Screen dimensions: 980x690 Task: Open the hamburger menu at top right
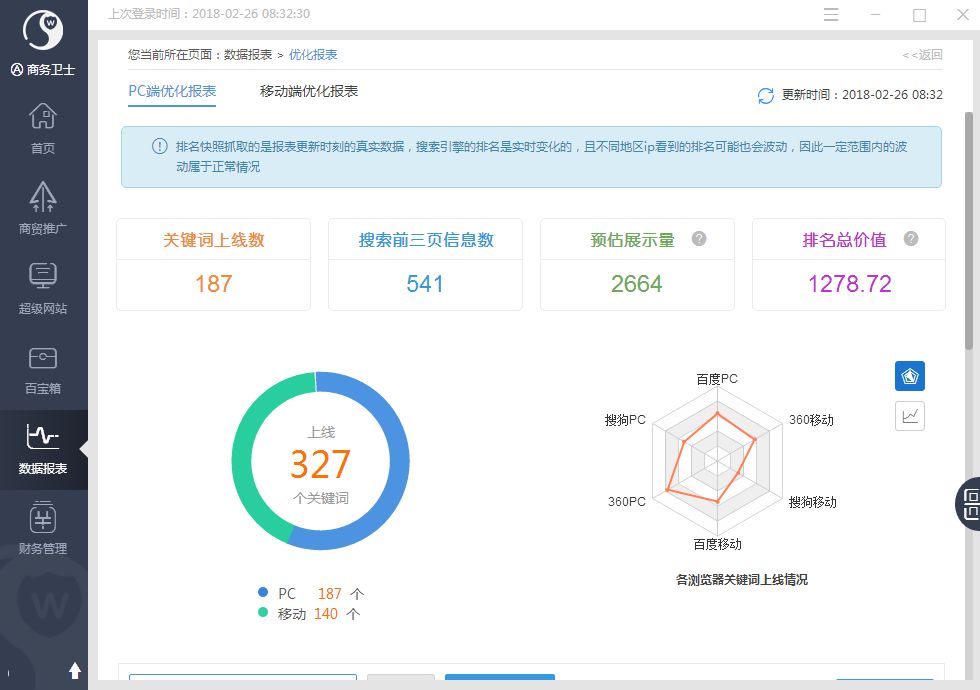click(x=833, y=16)
